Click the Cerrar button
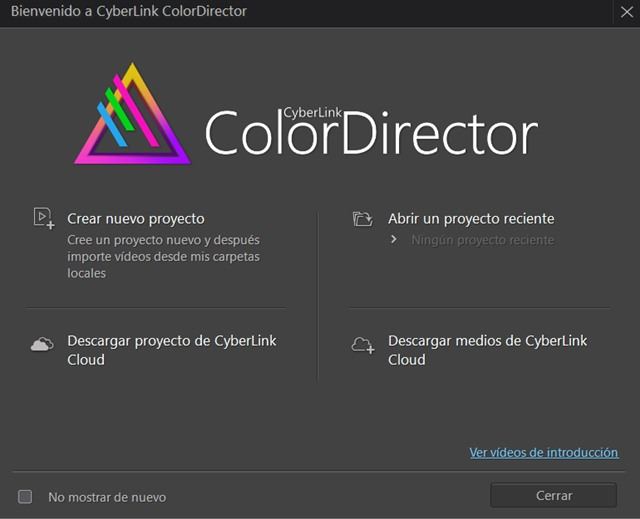Screen dimensions: 640x519 click(553, 495)
